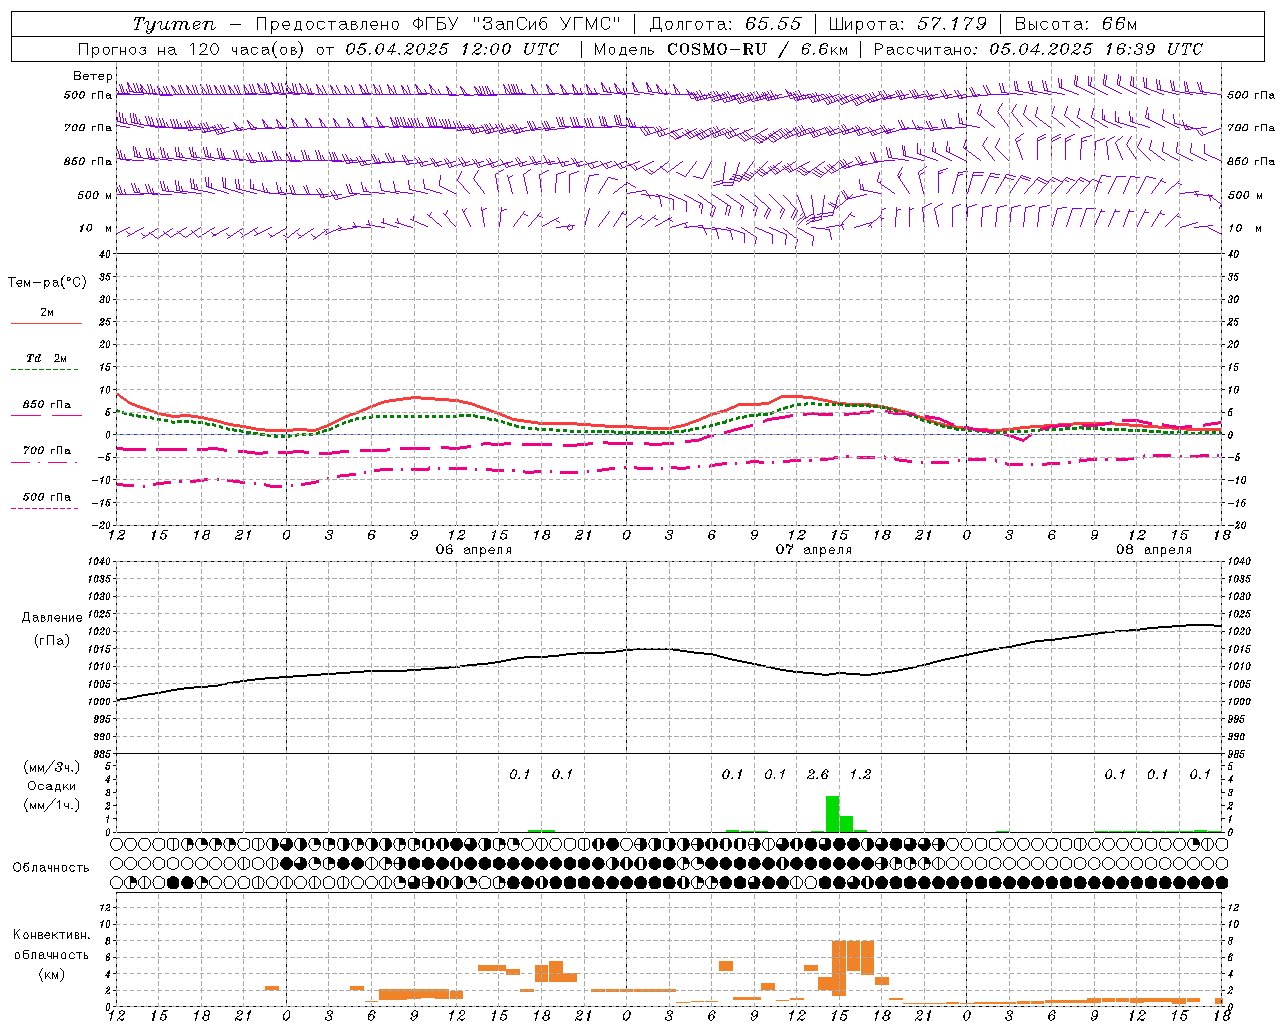1280x1024 pixels.
Task: Click the "Облачность" cloud cover row label
Action: click(51, 868)
